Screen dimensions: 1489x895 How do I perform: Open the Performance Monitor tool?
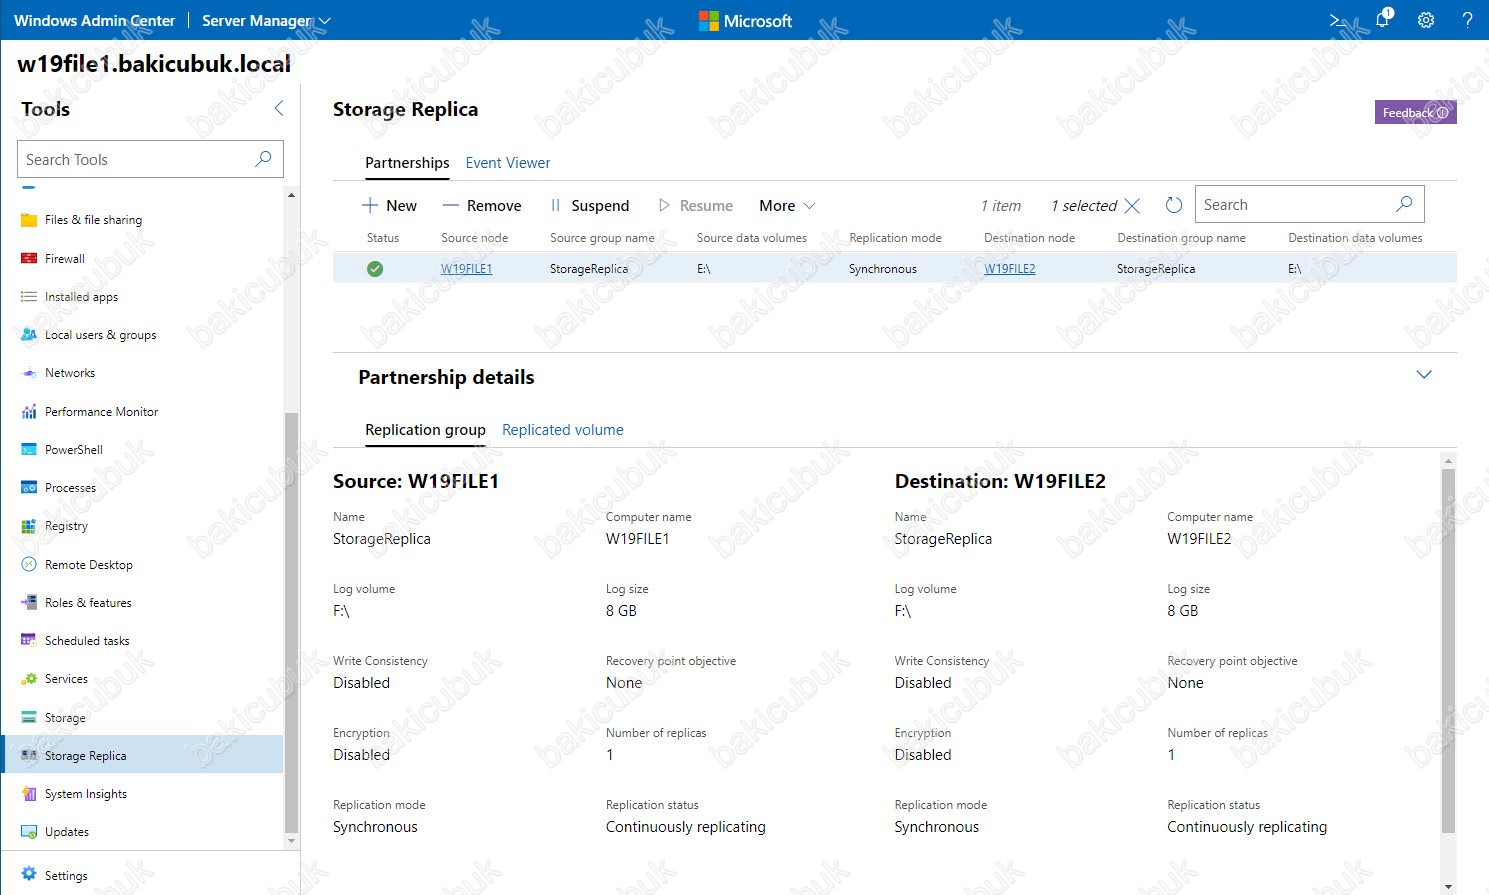point(101,412)
